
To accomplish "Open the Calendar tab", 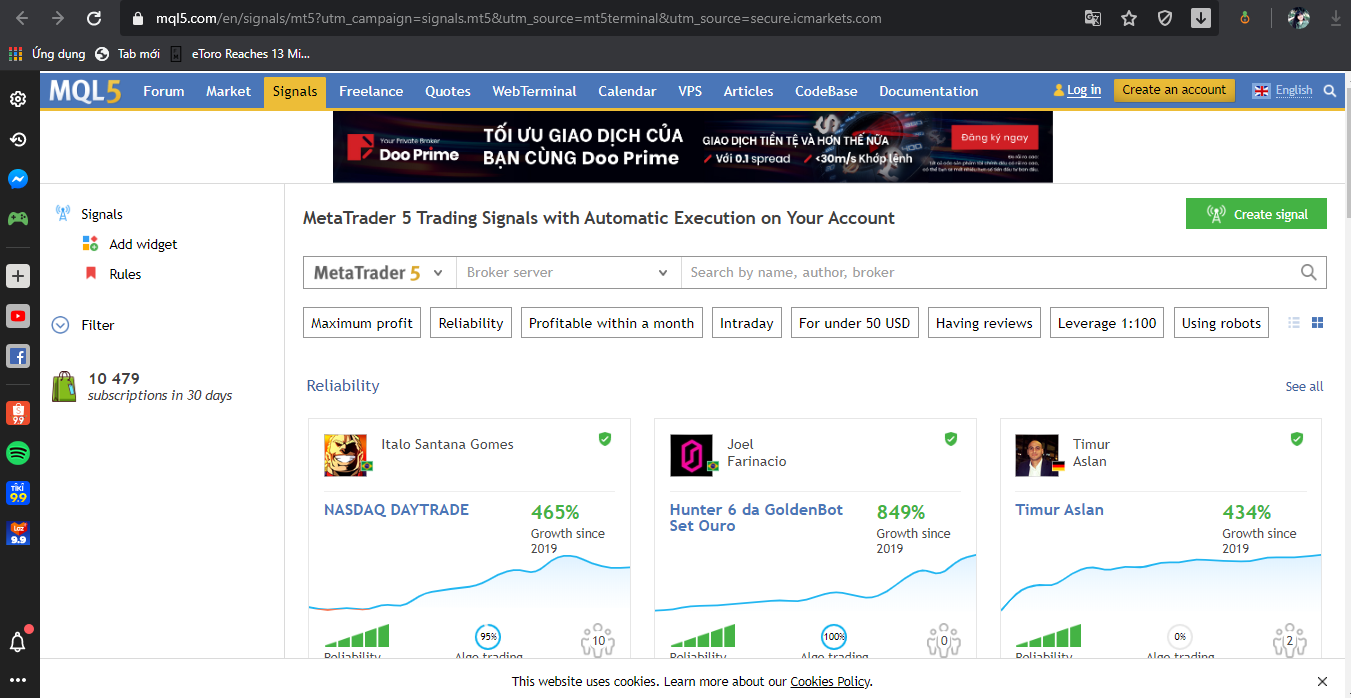I will pos(627,91).
